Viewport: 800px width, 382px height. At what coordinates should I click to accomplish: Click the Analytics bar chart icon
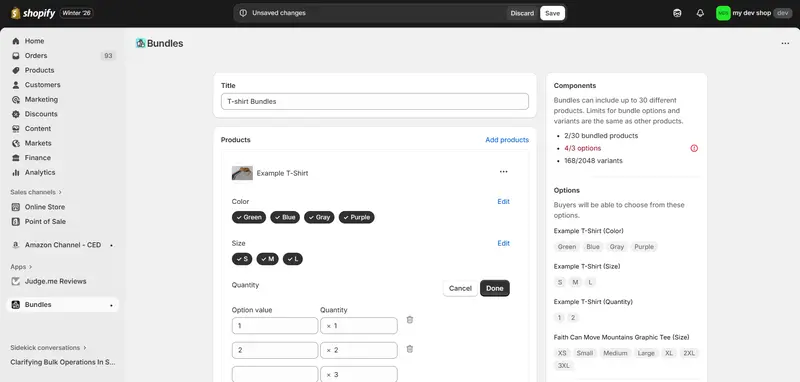16,172
